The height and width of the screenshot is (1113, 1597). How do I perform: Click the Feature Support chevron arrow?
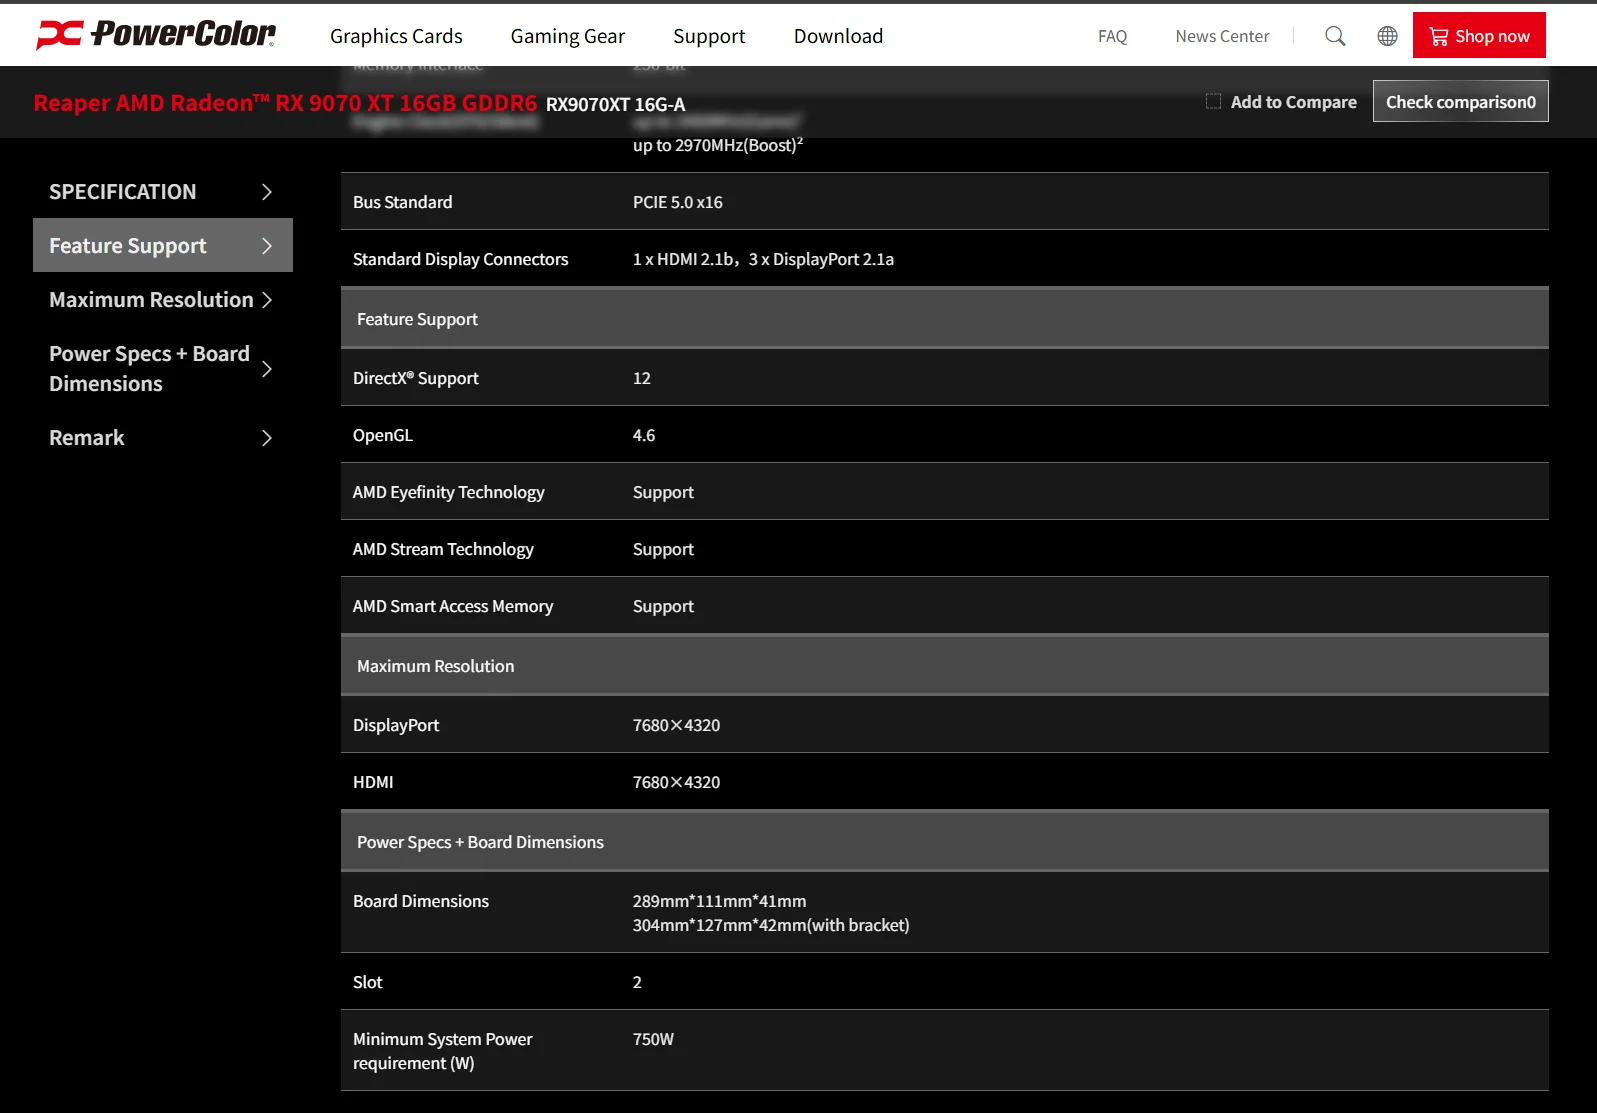point(267,246)
